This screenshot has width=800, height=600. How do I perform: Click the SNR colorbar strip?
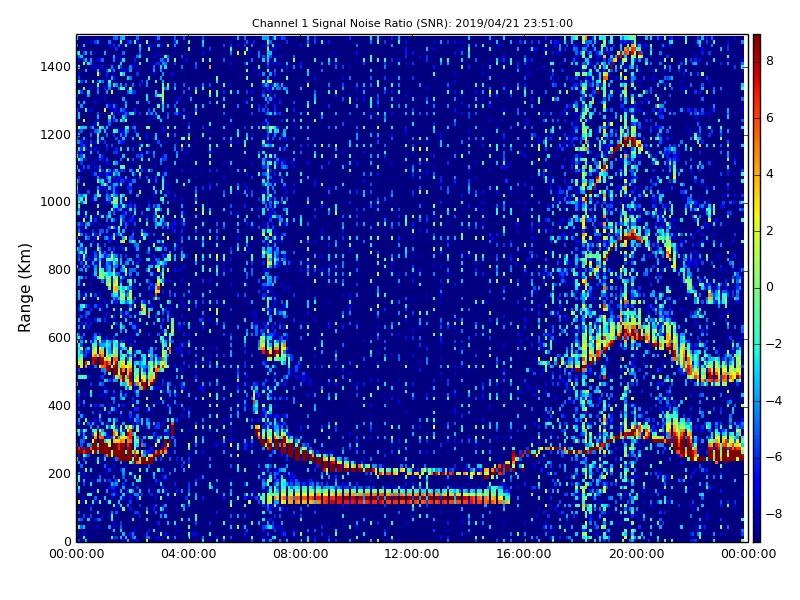[757, 288]
